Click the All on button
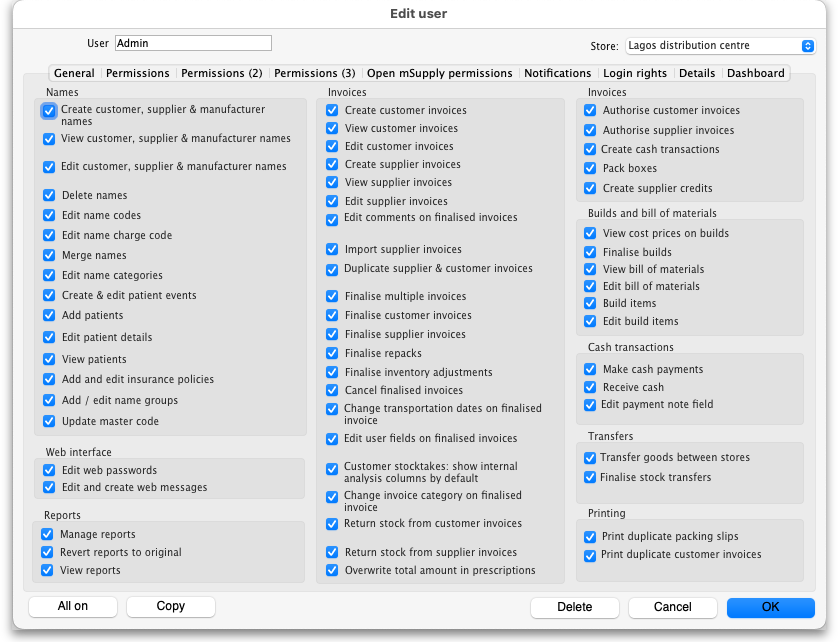 [x=73, y=606]
